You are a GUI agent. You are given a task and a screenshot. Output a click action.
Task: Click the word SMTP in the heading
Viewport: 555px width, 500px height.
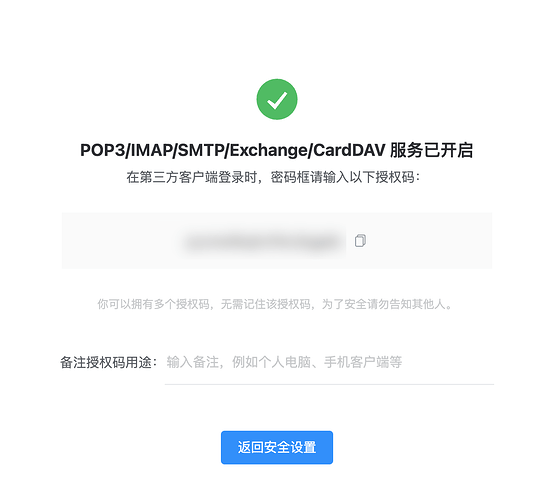pyautogui.click(x=201, y=150)
